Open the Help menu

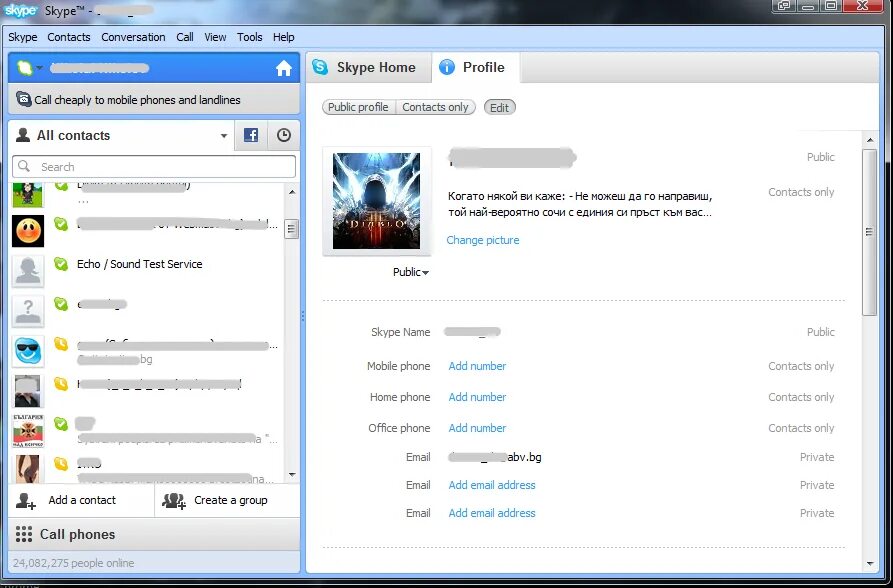click(284, 37)
